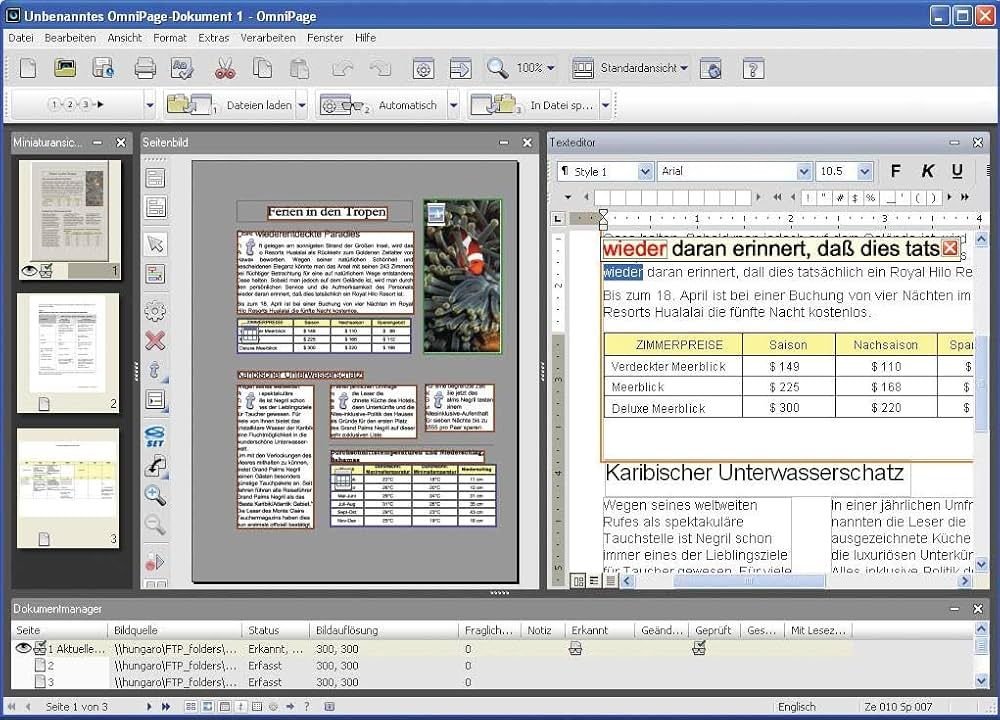Click the rotate image tool icon
Viewport: 1000px width, 720px height.
[x=155, y=466]
